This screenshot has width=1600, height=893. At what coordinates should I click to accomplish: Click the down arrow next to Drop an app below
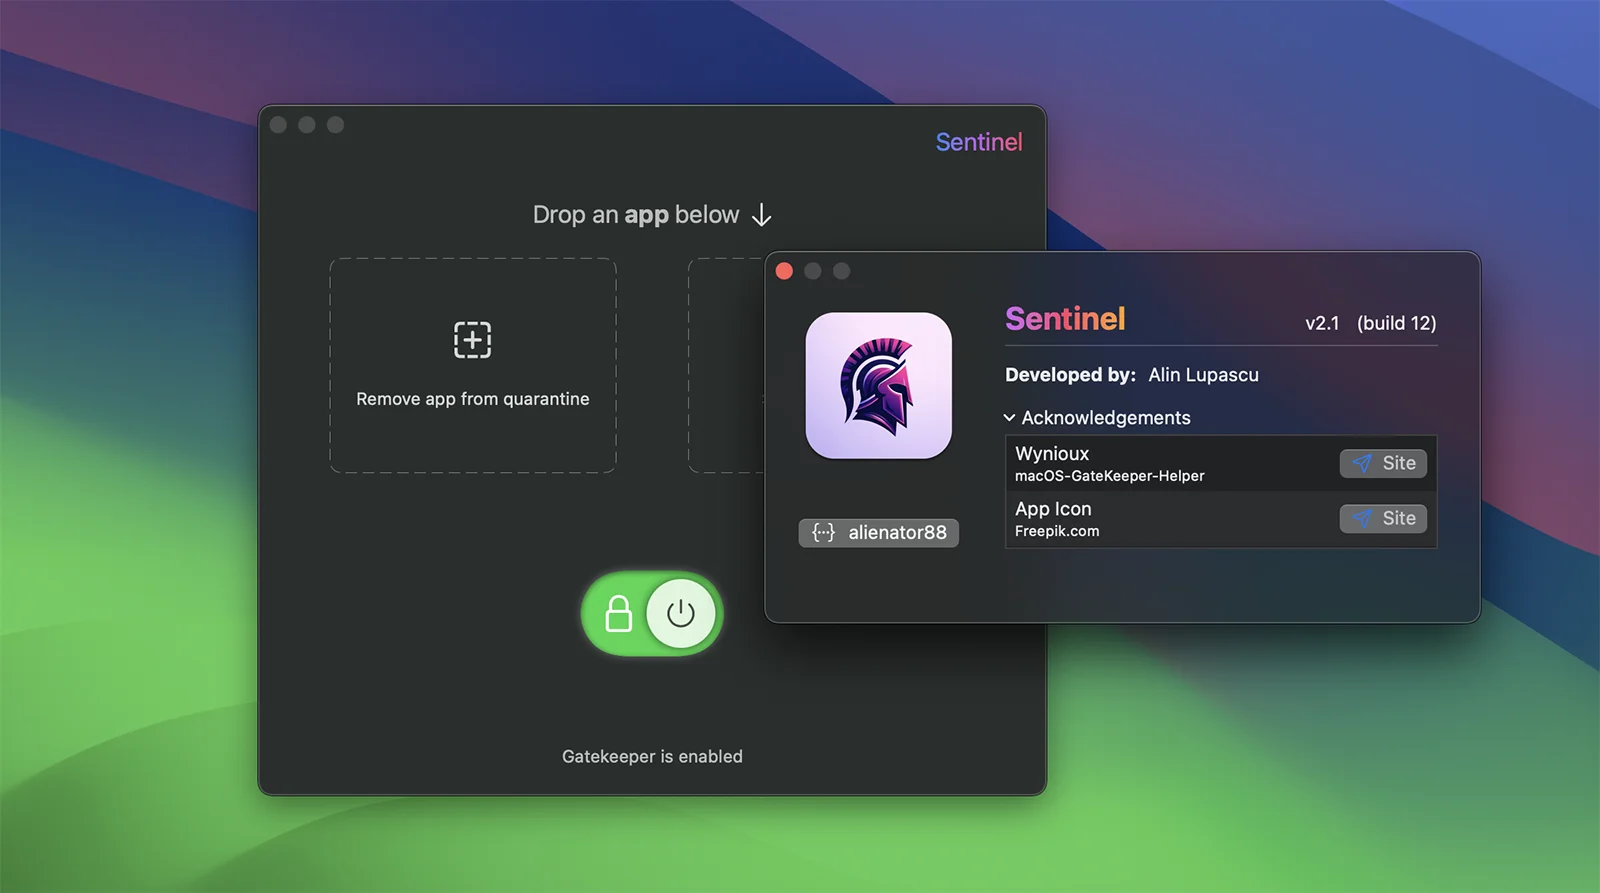(762, 215)
